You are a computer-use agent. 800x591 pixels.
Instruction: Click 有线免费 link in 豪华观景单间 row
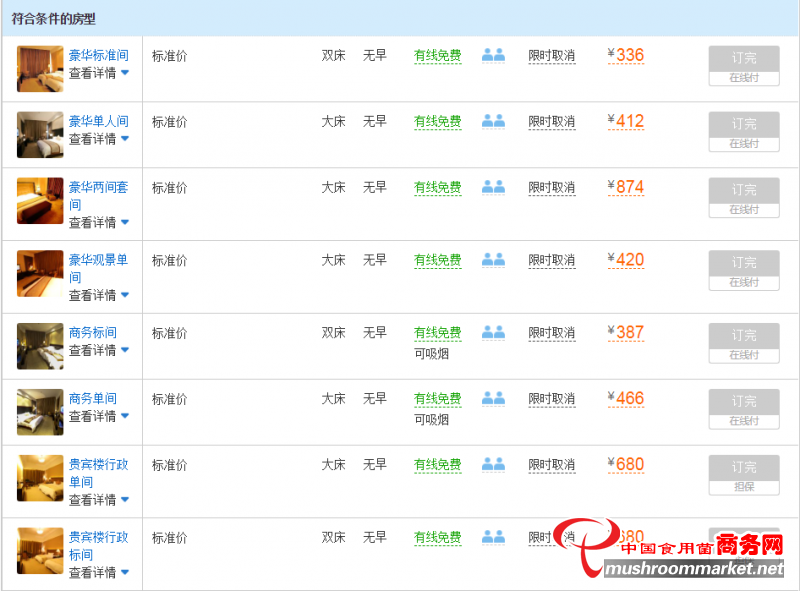(437, 260)
